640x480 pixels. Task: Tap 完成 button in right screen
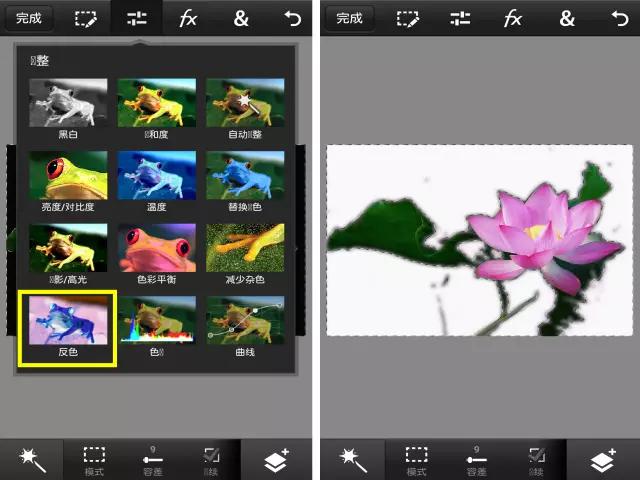tap(349, 18)
